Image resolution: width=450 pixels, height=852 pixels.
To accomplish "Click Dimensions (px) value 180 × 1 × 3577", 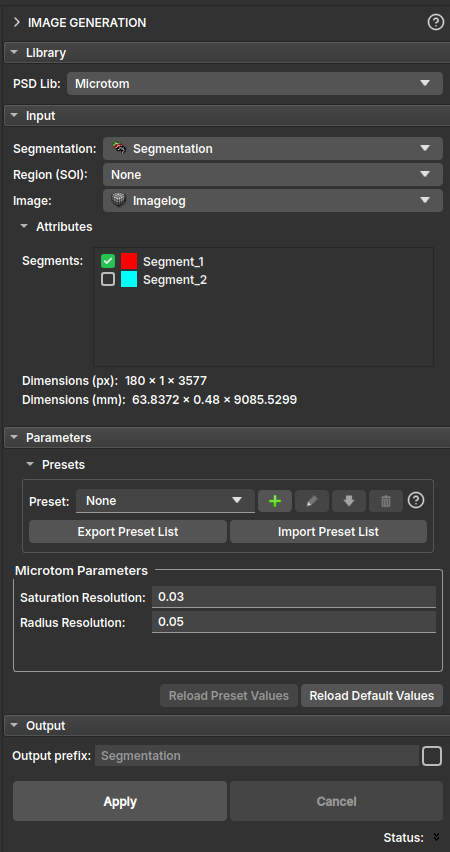I will (x=166, y=380).
